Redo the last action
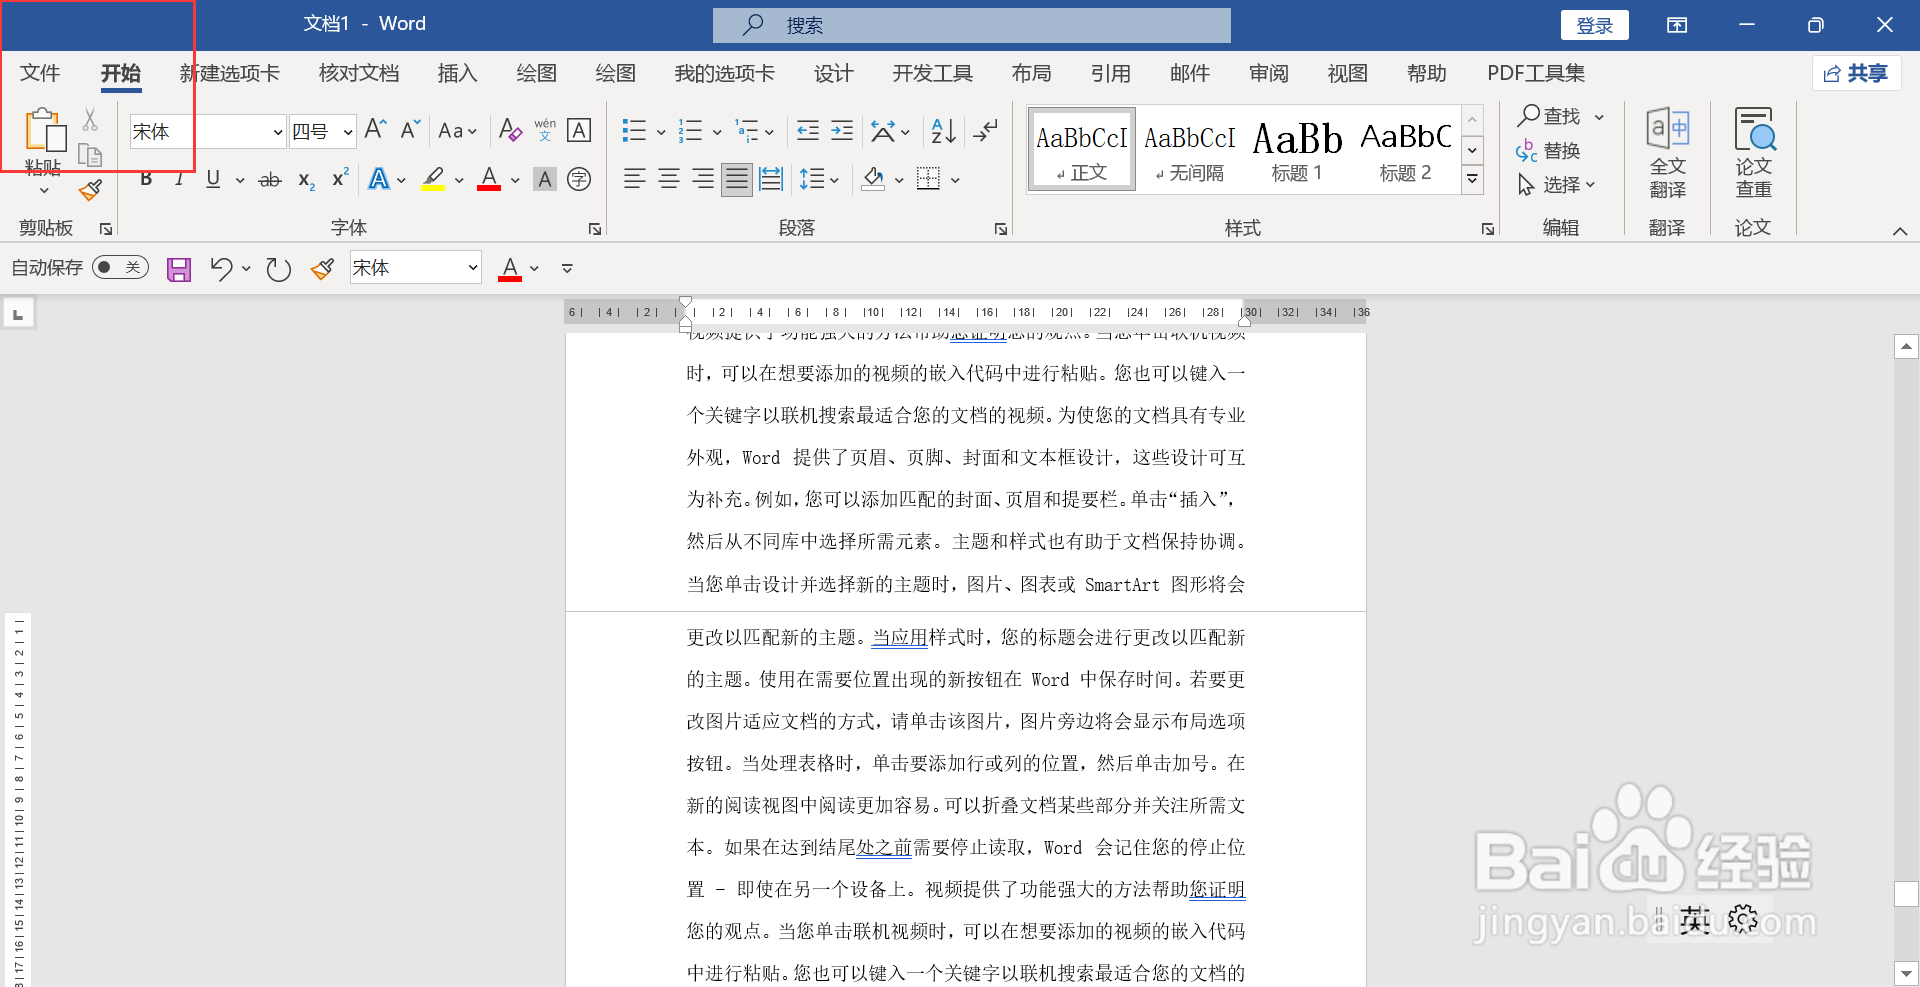The image size is (1920, 987). pyautogui.click(x=278, y=269)
